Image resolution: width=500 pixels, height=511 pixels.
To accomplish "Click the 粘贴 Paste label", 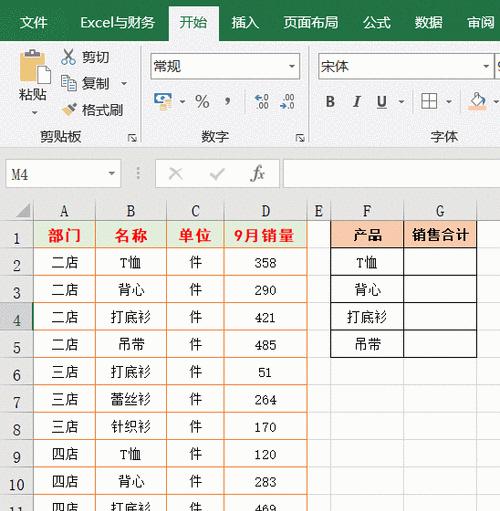I will pos(33,94).
